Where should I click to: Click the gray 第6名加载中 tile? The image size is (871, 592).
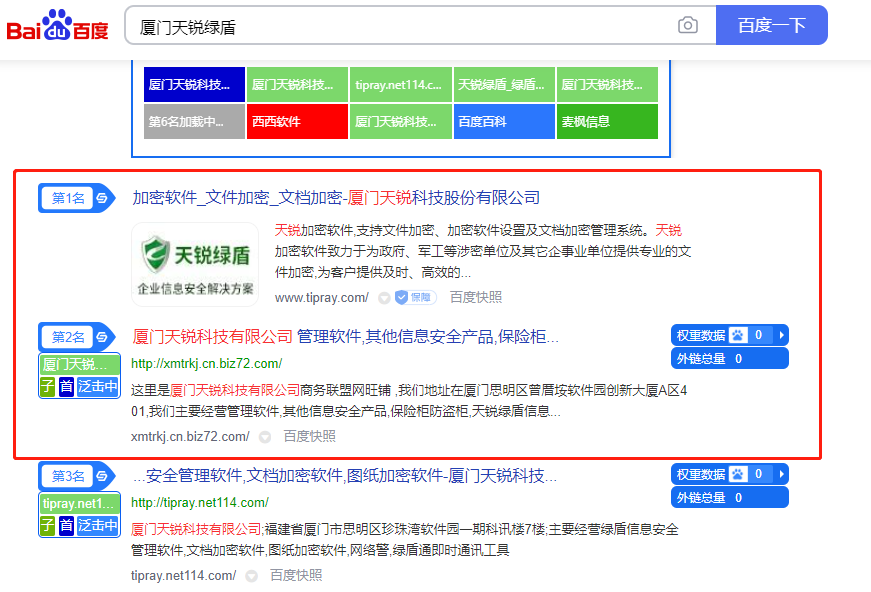[194, 121]
